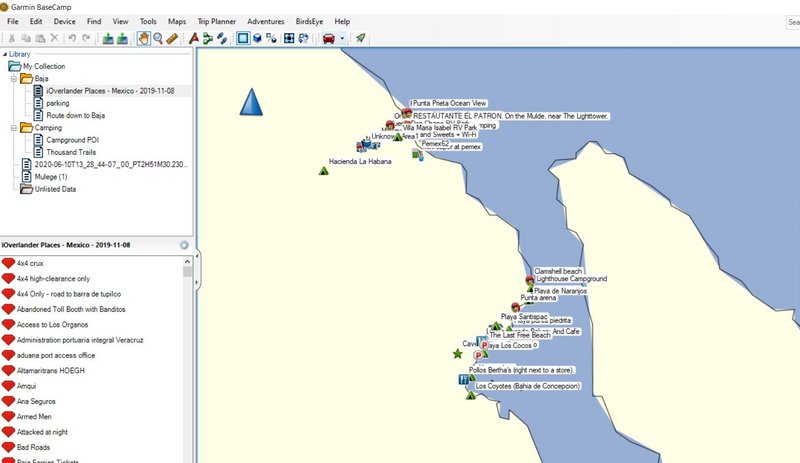Select the Measure ruler tool
This screenshot has height=463, width=800.
(x=172, y=38)
